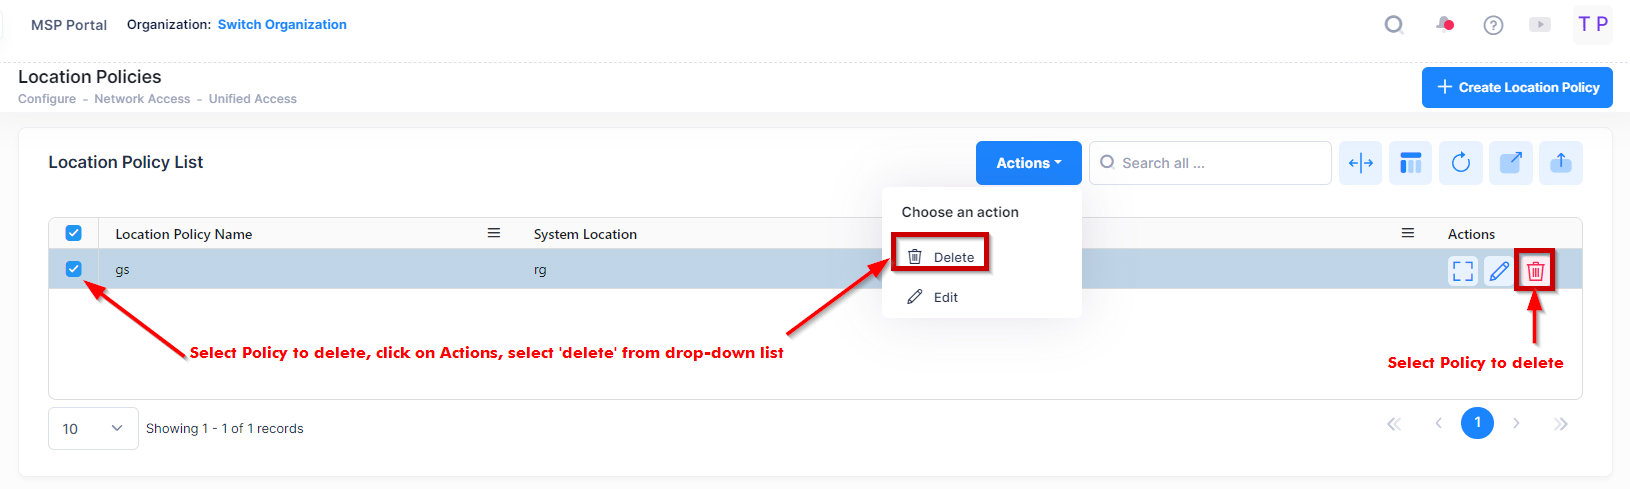Expand the gs row with fullscreen icon
Screen dimensions: 1630x489
1463,271
